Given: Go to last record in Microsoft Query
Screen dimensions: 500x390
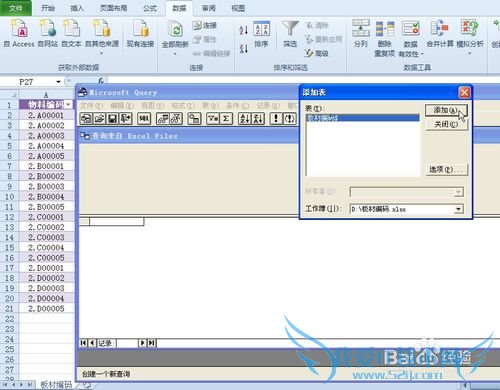Looking at the screenshot, I should pyautogui.click(x=152, y=343).
